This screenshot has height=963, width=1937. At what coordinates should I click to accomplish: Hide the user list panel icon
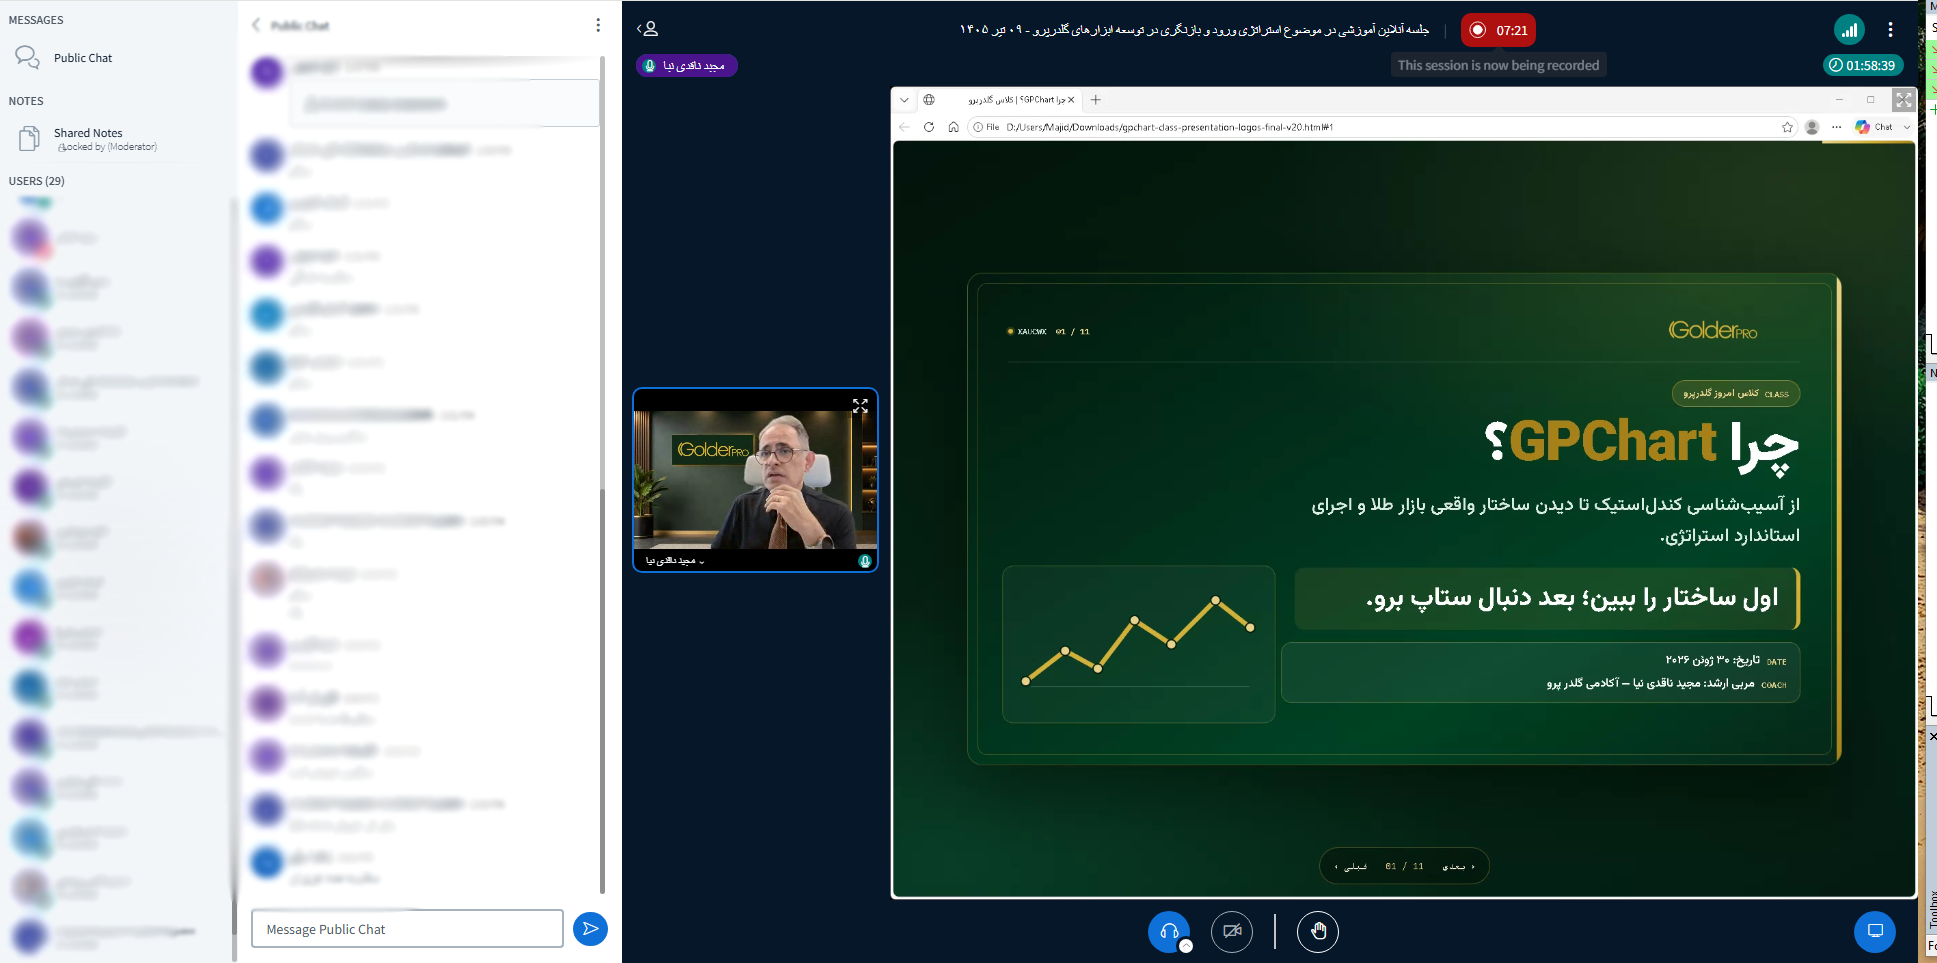[x=648, y=29]
